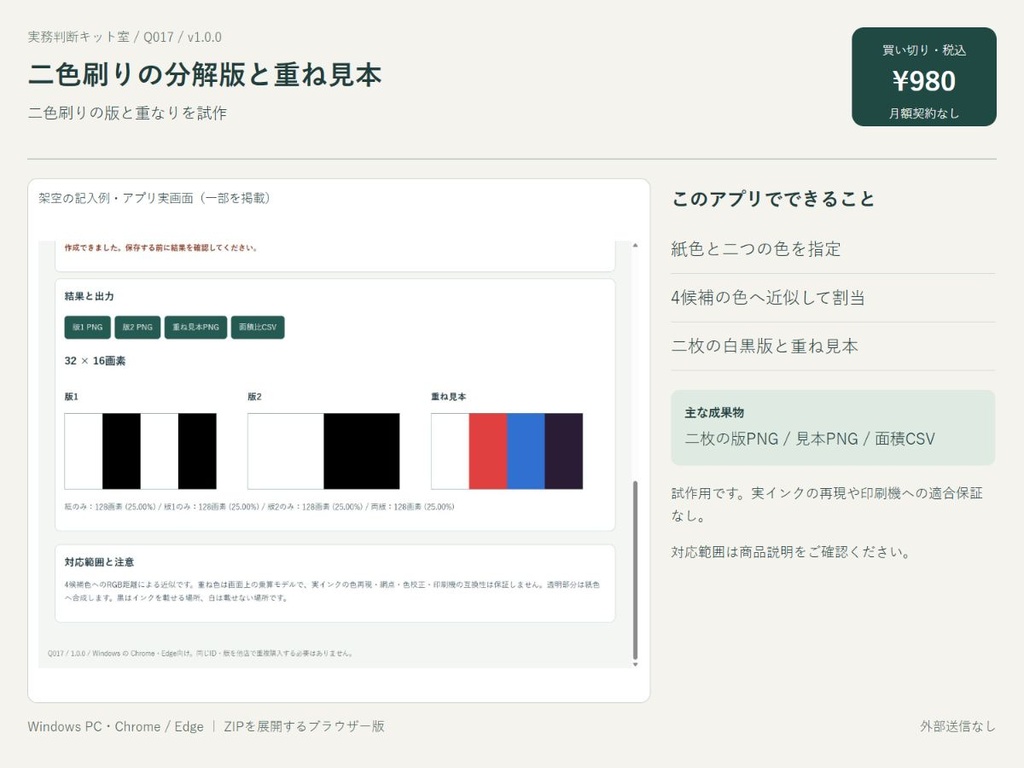Click the caption 架空の記入例・アプリ実画面
Screen dimensions: 1024x768
(154, 198)
